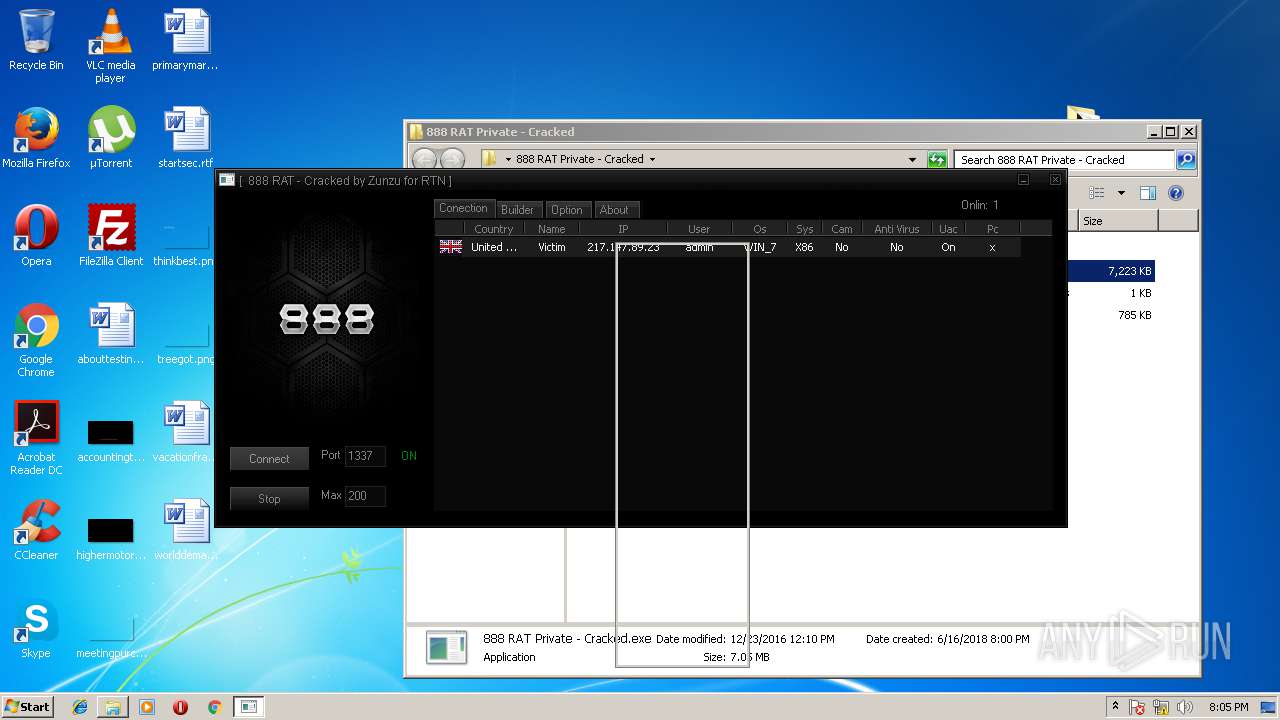Select the Victim name cell
This screenshot has width=1280, height=720.
[x=552, y=247]
